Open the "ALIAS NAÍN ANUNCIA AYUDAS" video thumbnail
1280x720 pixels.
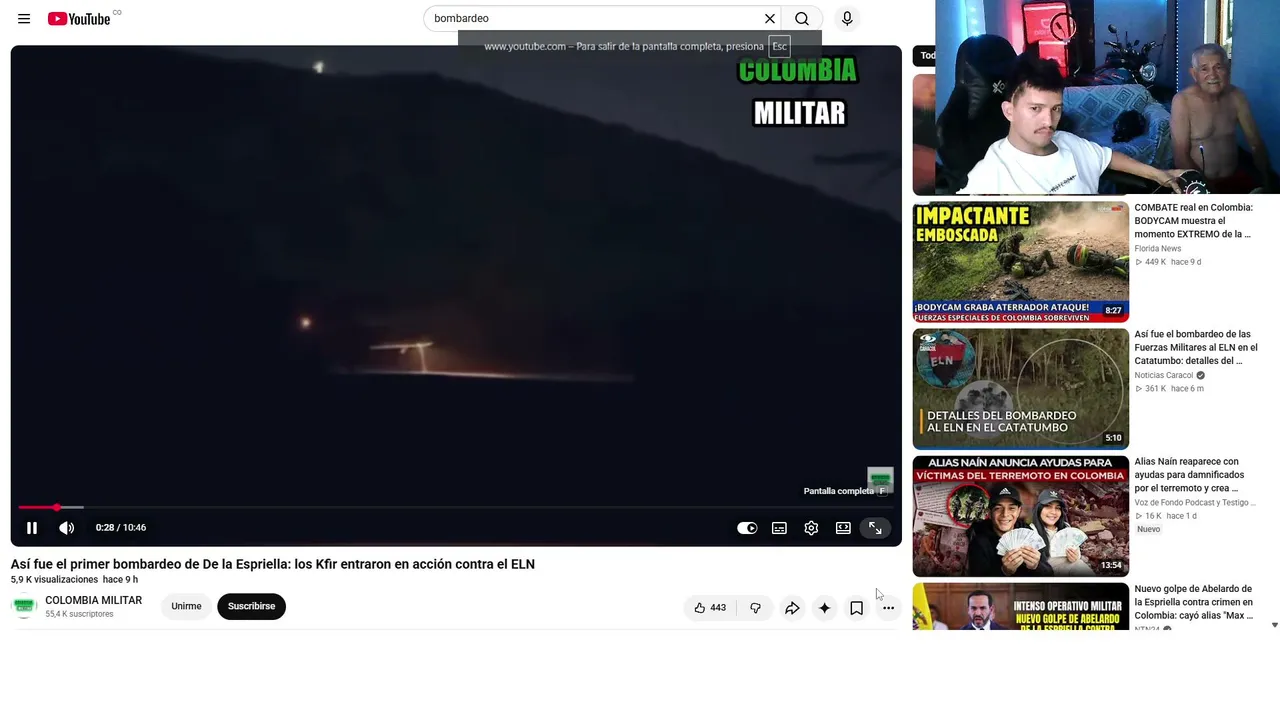pyautogui.click(x=1020, y=516)
